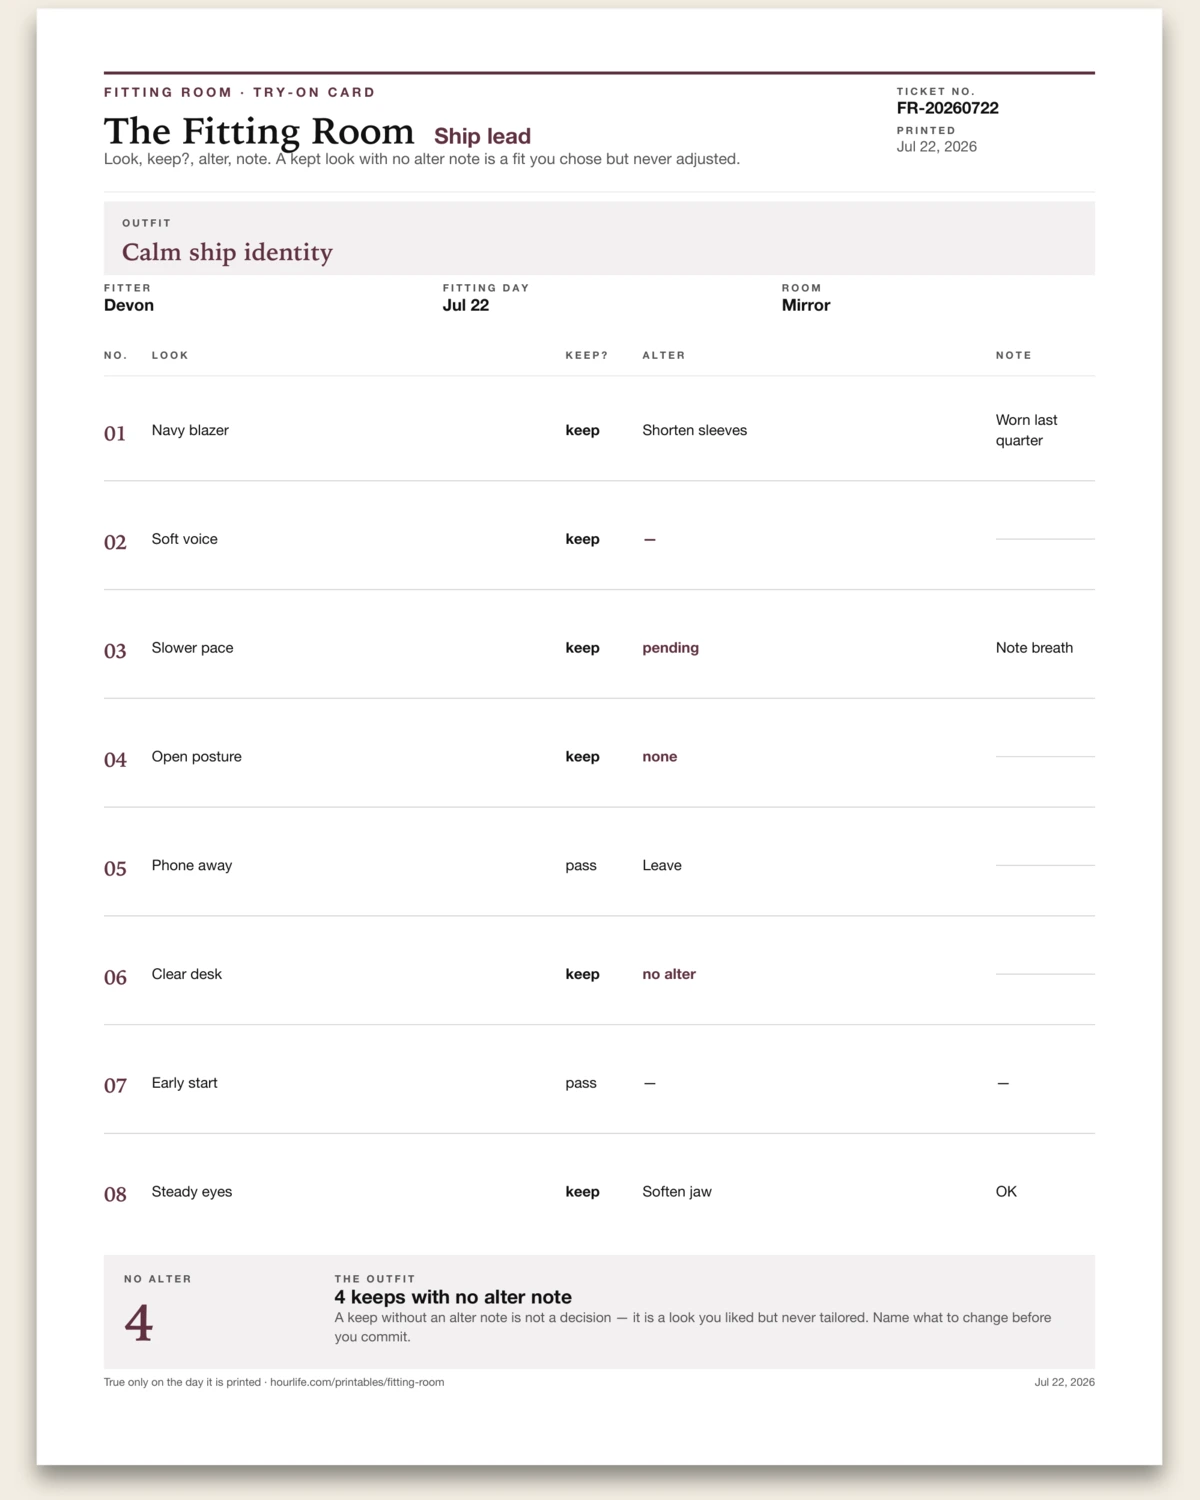This screenshot has height=1500, width=1200.
Task: Click the Ship lead label beside the title
Action: pos(482,136)
